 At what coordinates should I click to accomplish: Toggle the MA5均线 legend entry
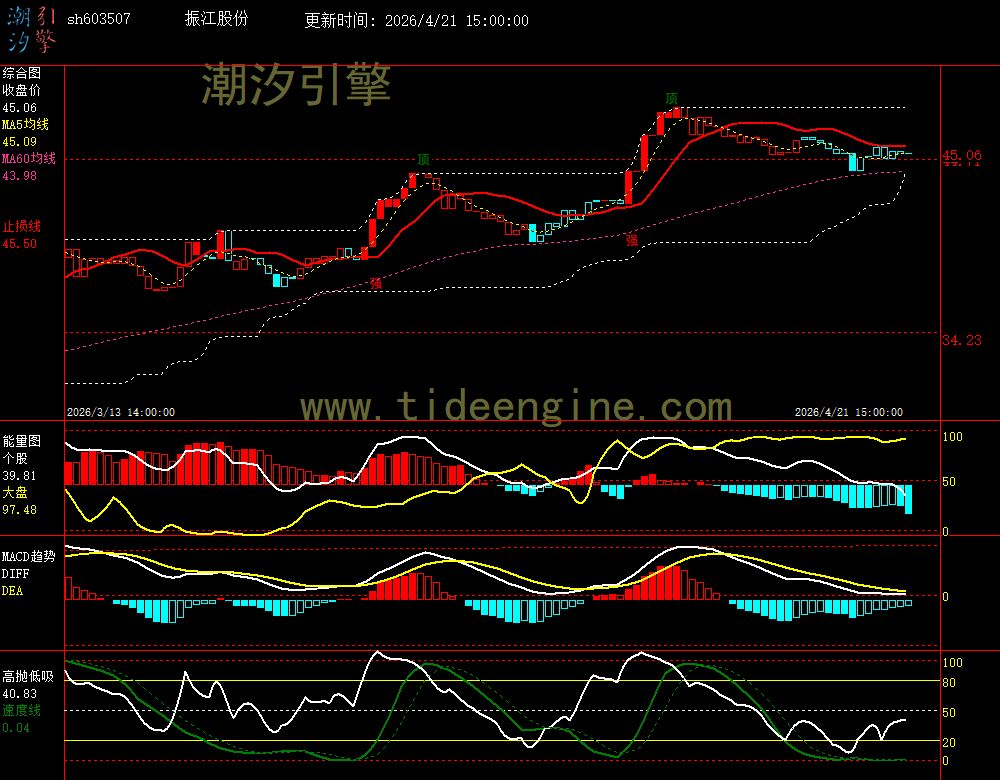click(x=25, y=125)
